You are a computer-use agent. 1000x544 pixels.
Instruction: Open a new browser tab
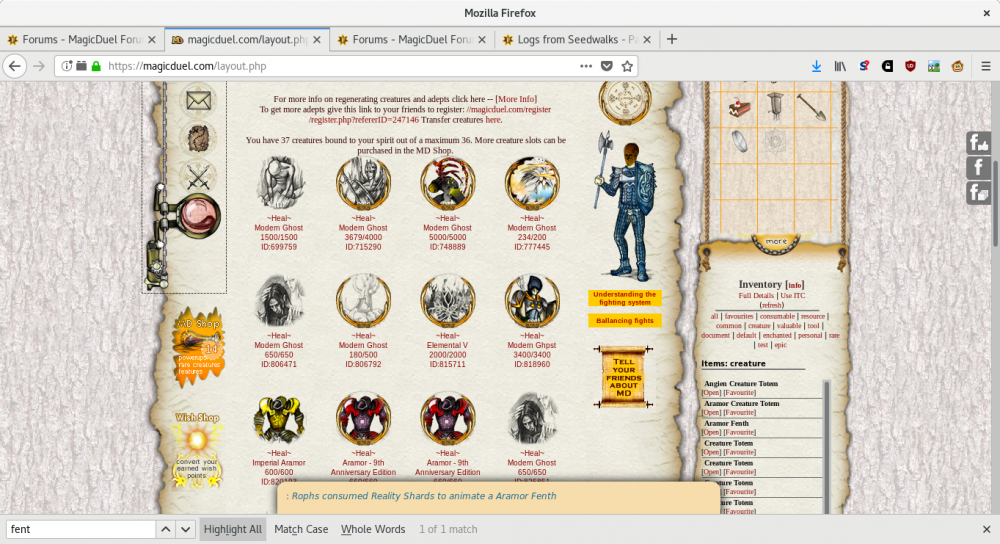(672, 40)
